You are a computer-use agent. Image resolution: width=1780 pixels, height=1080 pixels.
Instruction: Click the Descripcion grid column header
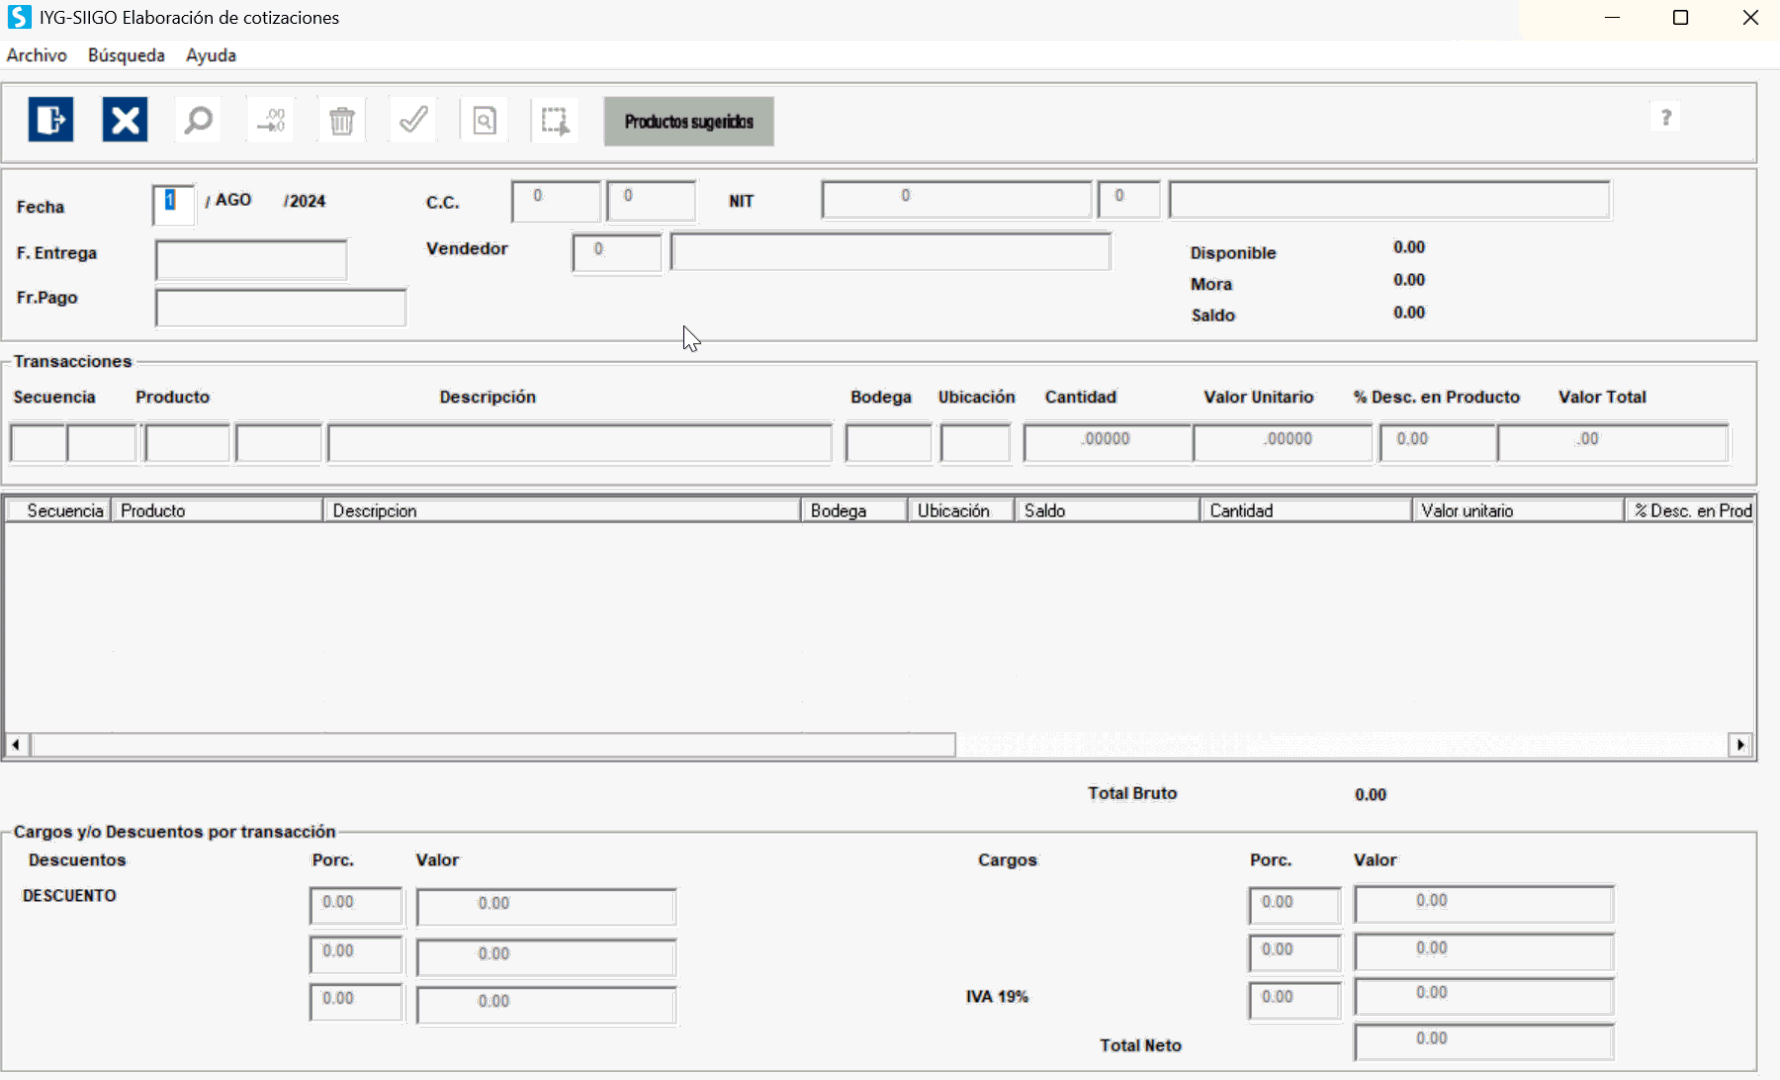[x=562, y=511]
